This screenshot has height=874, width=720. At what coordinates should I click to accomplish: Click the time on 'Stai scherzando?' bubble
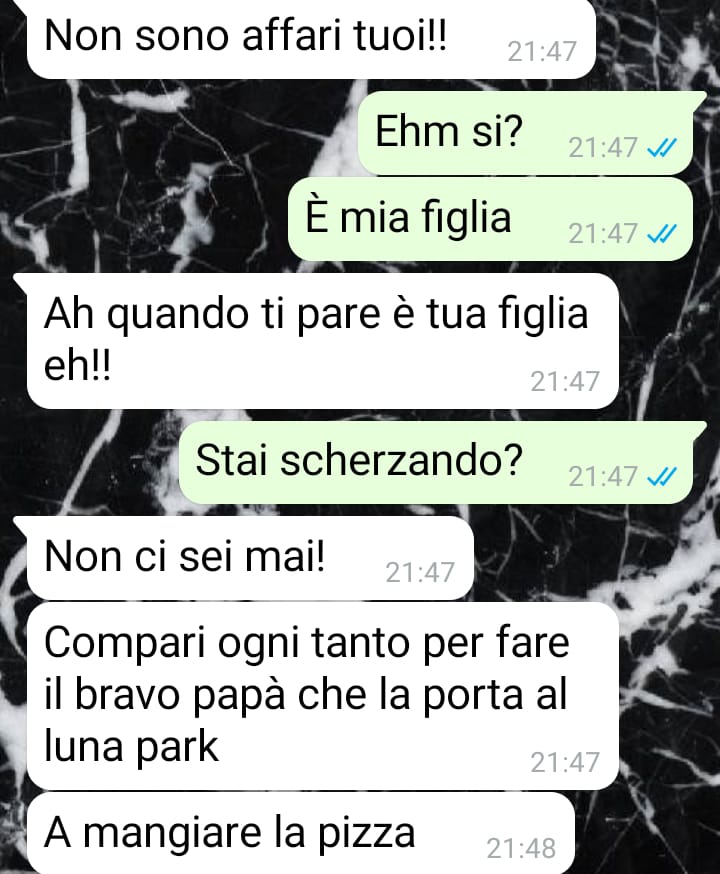(602, 477)
